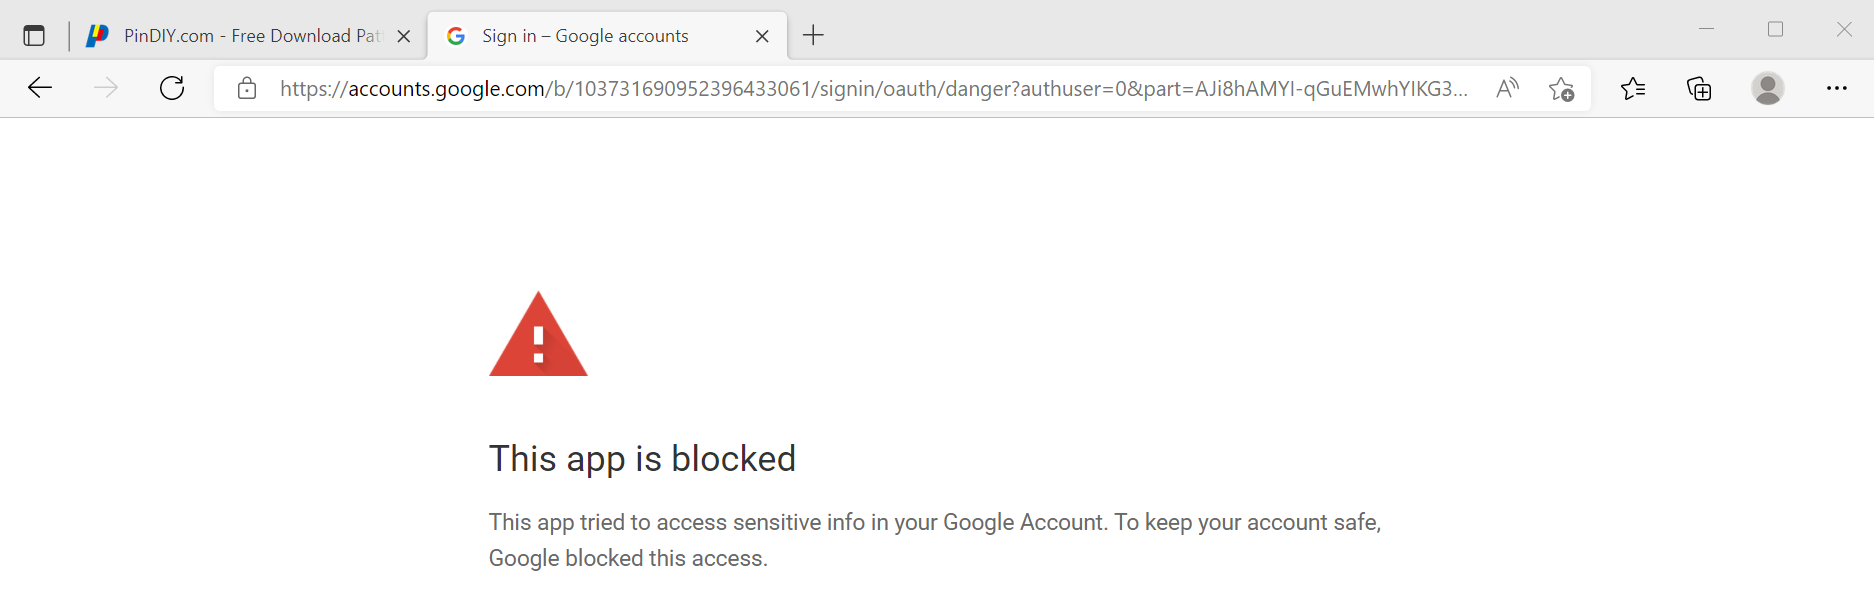Minimize the browser window

[1707, 29]
